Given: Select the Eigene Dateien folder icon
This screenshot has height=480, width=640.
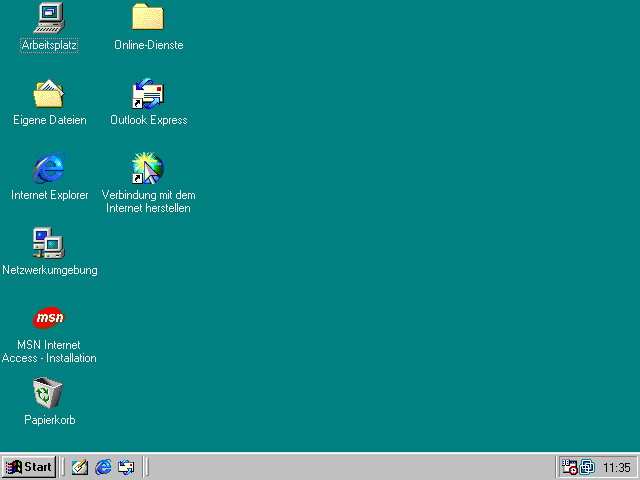Looking at the screenshot, I should tap(49, 93).
